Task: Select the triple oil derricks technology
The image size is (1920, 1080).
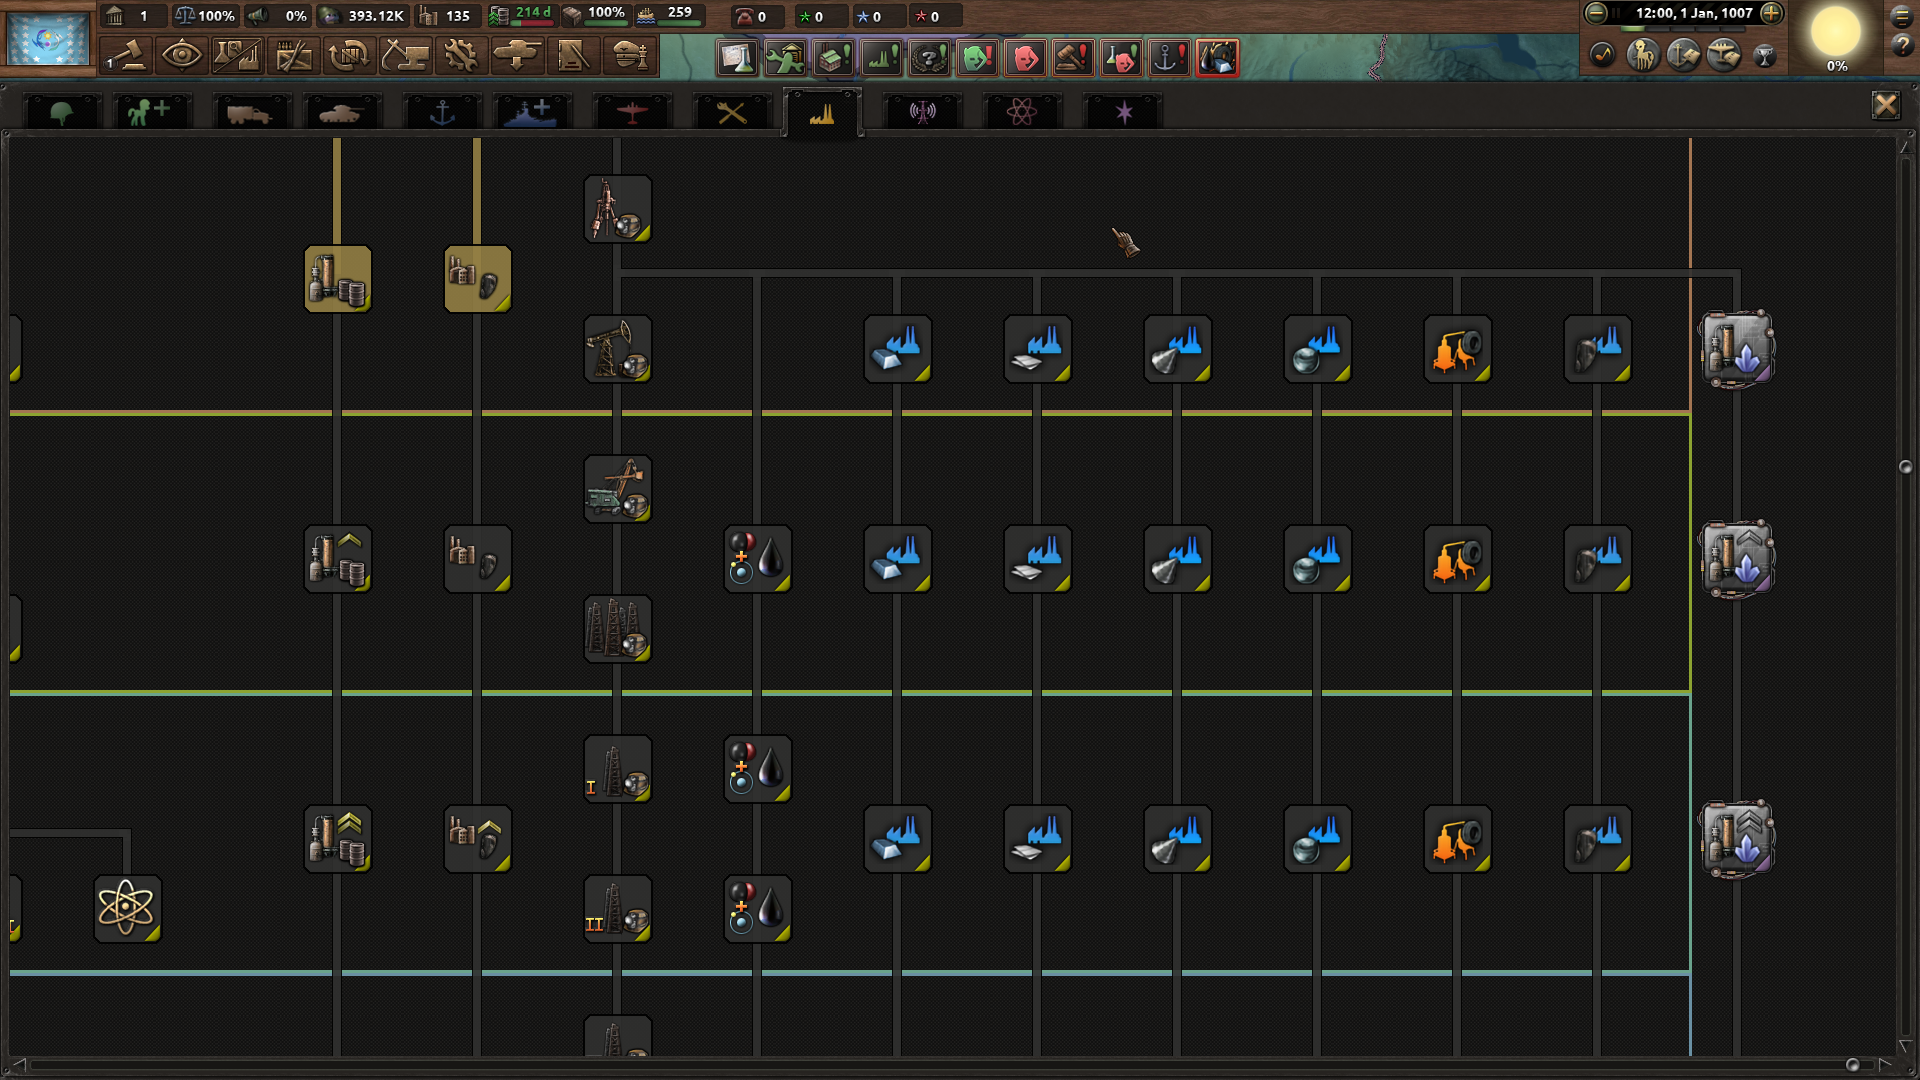Action: click(x=618, y=629)
